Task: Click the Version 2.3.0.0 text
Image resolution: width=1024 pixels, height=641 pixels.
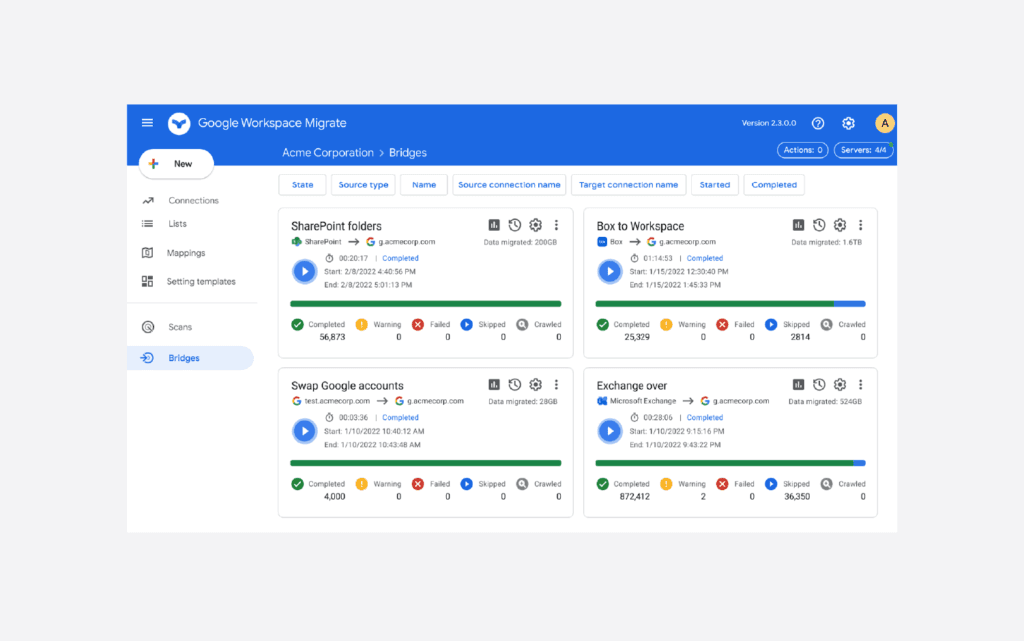Action: 769,123
